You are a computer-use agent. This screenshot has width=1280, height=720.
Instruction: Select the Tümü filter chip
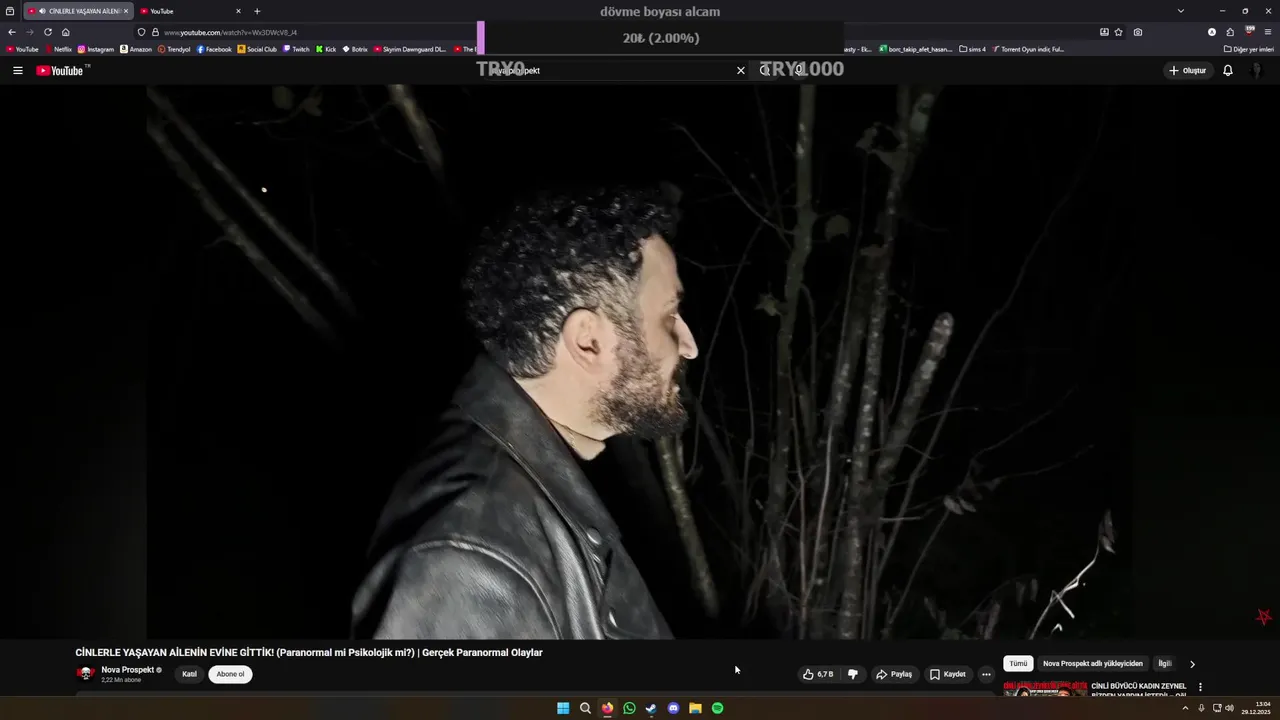[x=1018, y=663]
